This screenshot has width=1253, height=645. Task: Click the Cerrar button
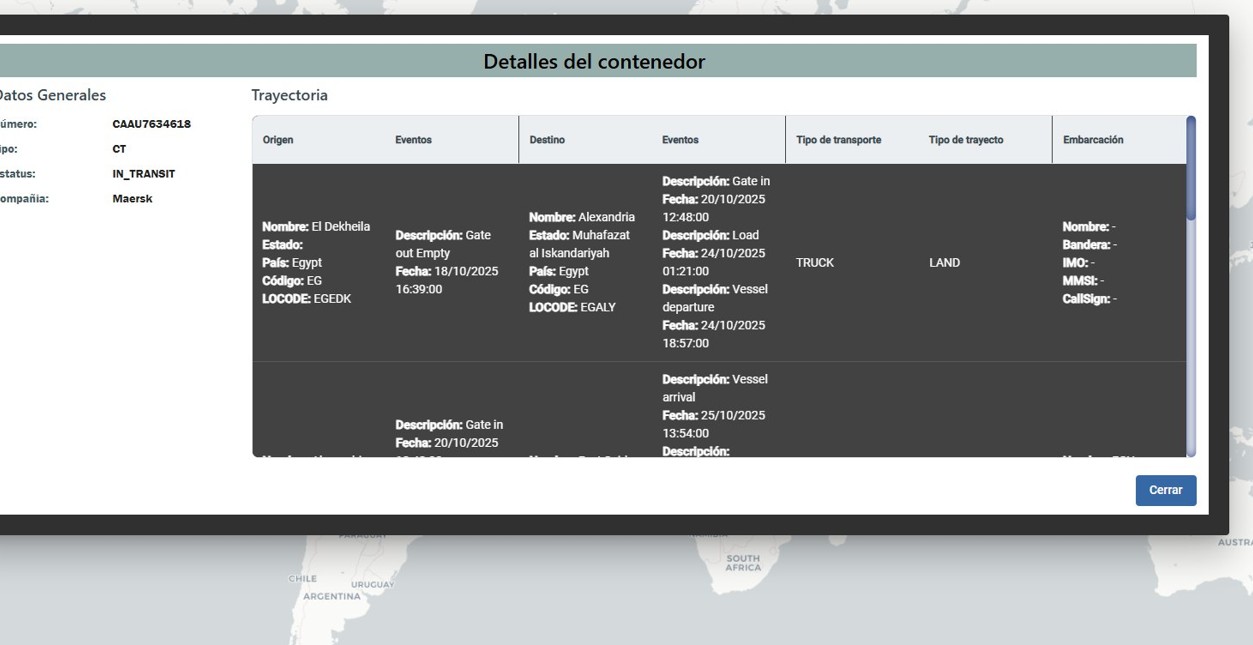click(x=1165, y=490)
